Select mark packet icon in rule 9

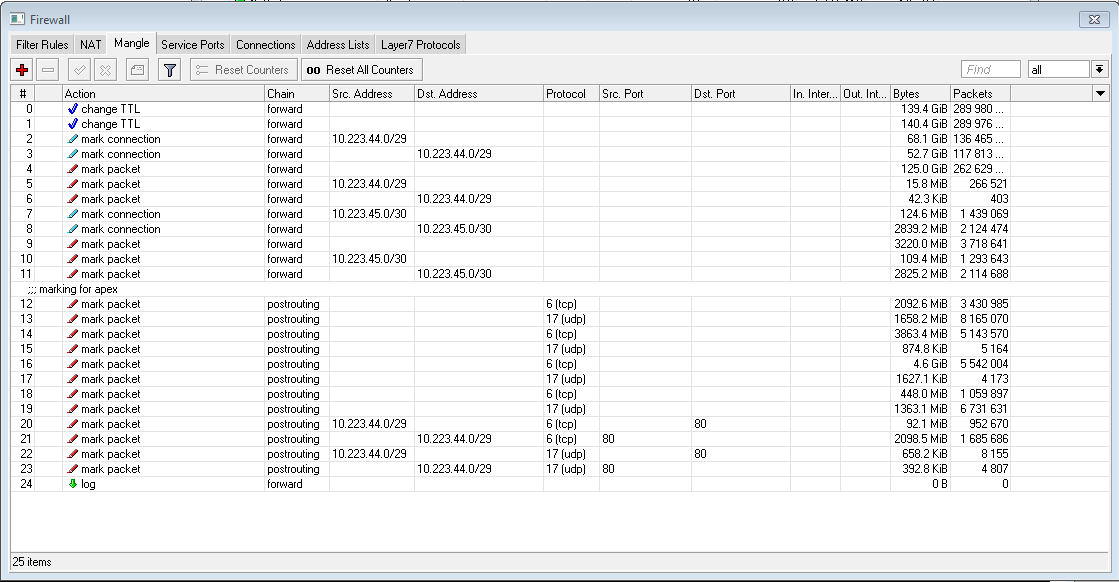pos(72,244)
